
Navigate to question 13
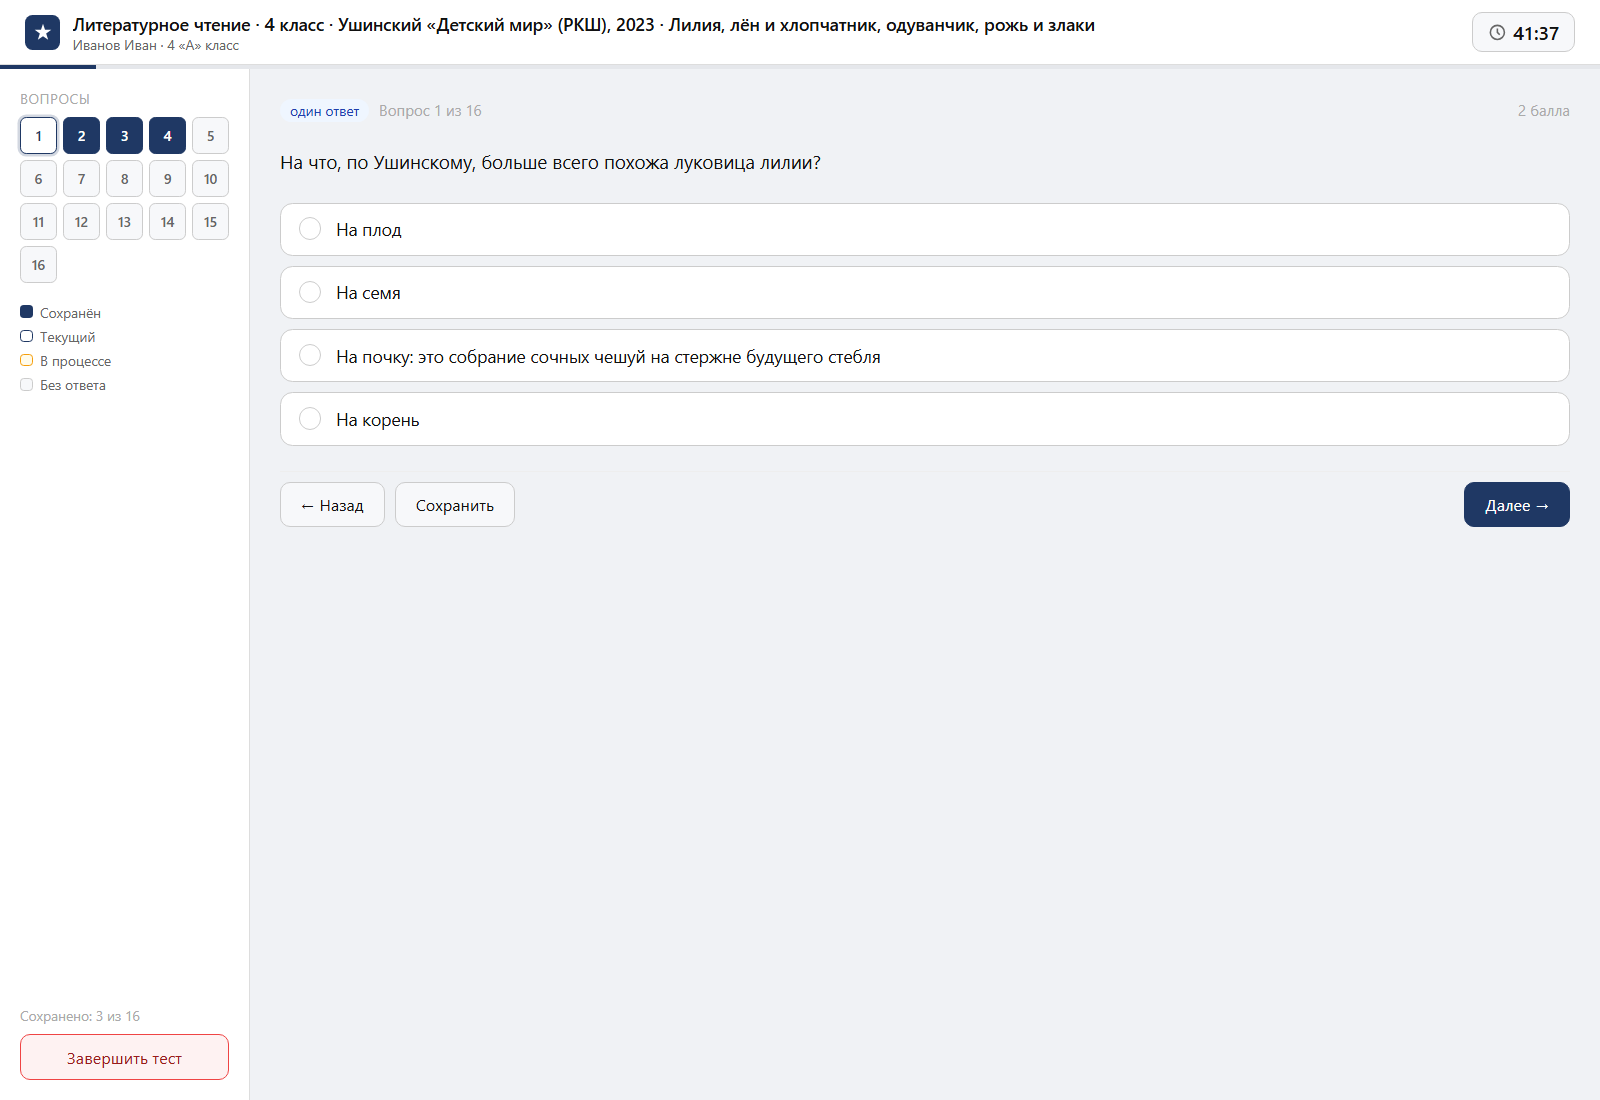coord(124,222)
